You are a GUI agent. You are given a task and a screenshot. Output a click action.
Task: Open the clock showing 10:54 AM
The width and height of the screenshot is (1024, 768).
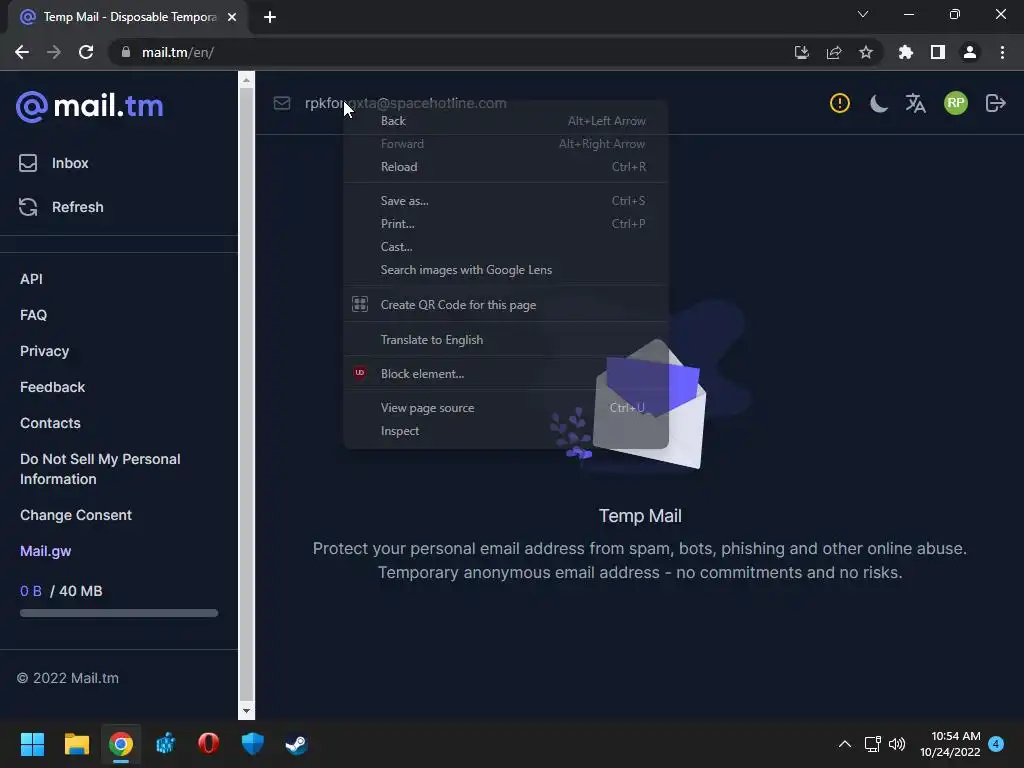950,744
